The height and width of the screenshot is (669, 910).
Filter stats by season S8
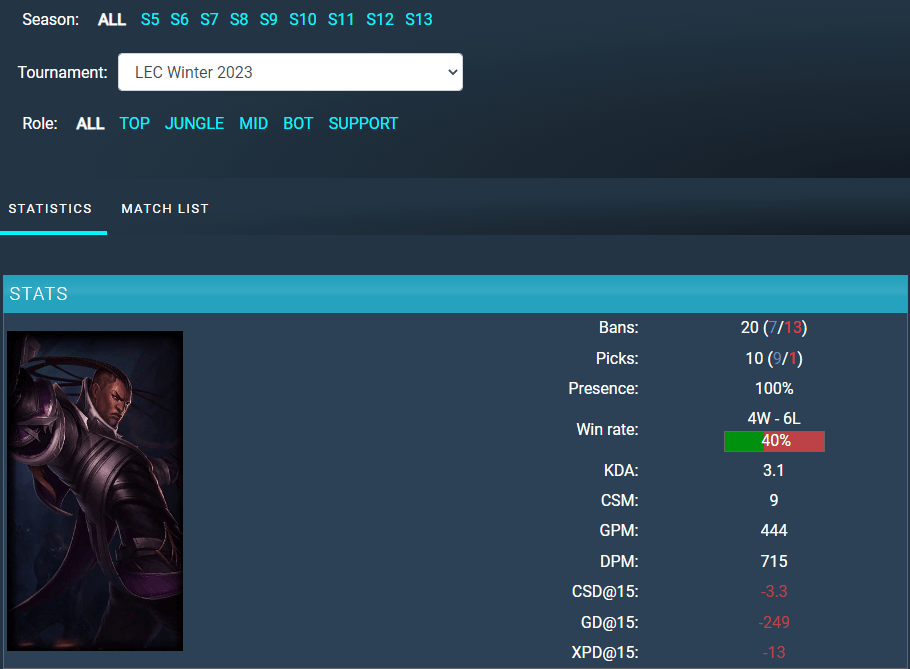pos(239,20)
